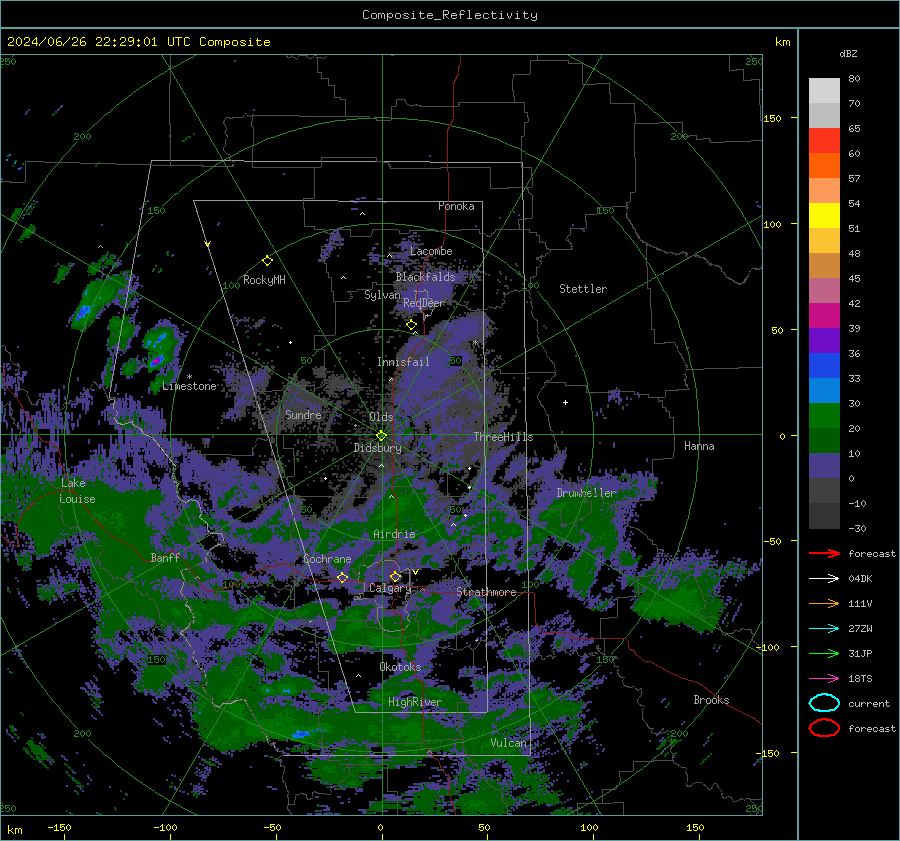The image size is (900, 841).
Task: Click the yellow diamond marker below Cochrane
Action: point(342,577)
